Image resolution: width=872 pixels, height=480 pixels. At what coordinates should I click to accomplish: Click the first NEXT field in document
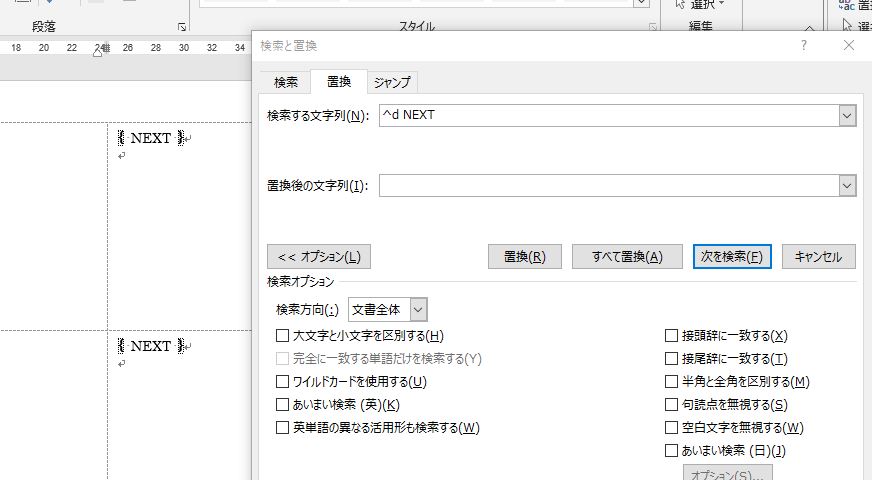pyautogui.click(x=151, y=138)
